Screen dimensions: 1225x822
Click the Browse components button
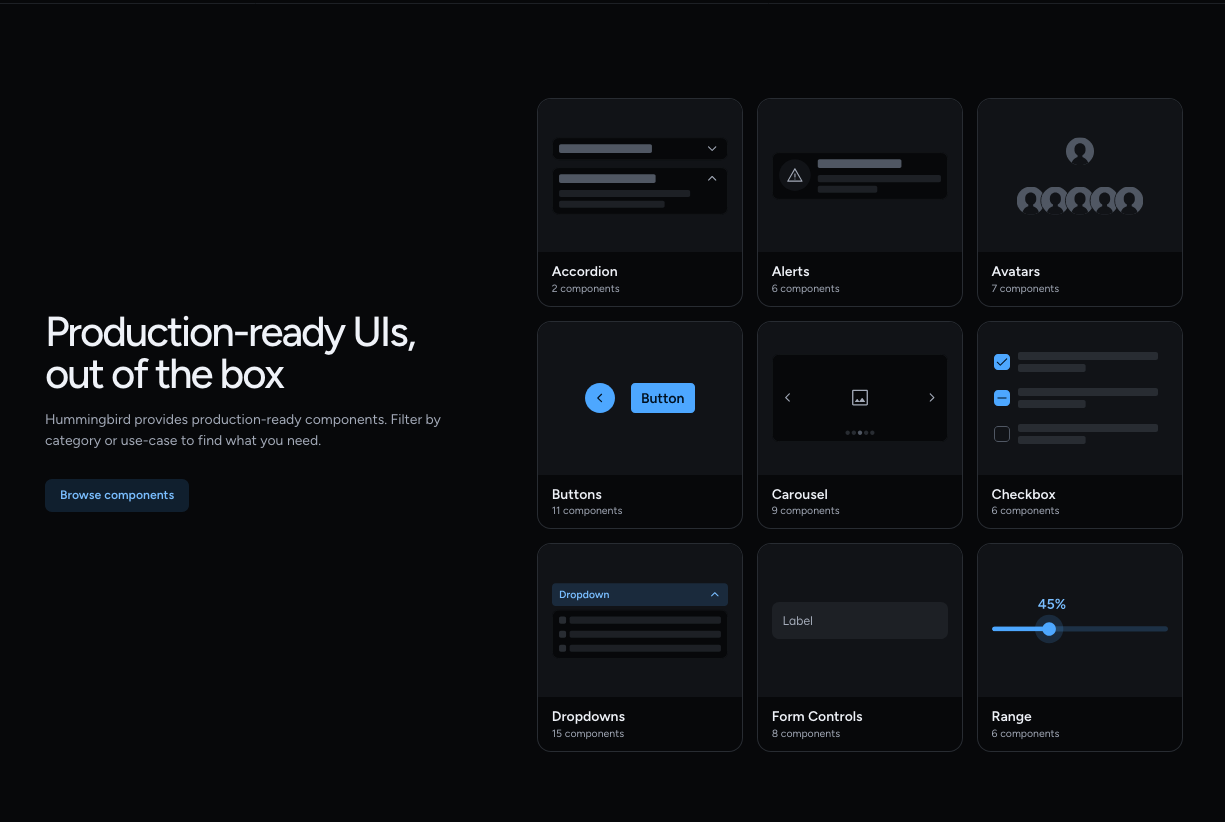point(116,495)
